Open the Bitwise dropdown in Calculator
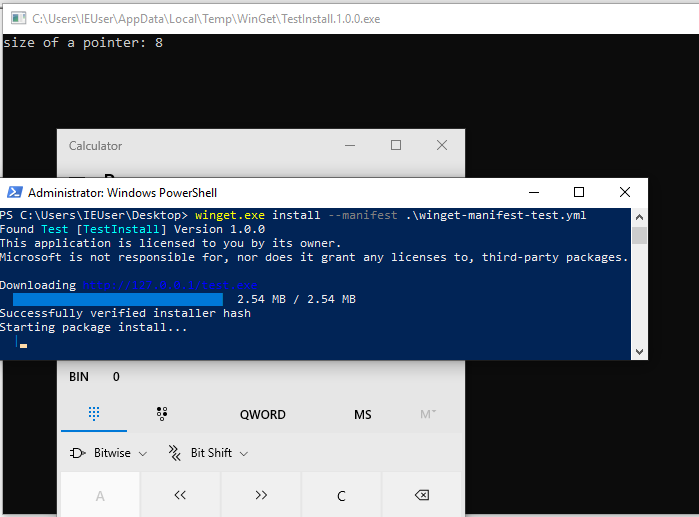The width and height of the screenshot is (699, 517). (108, 453)
